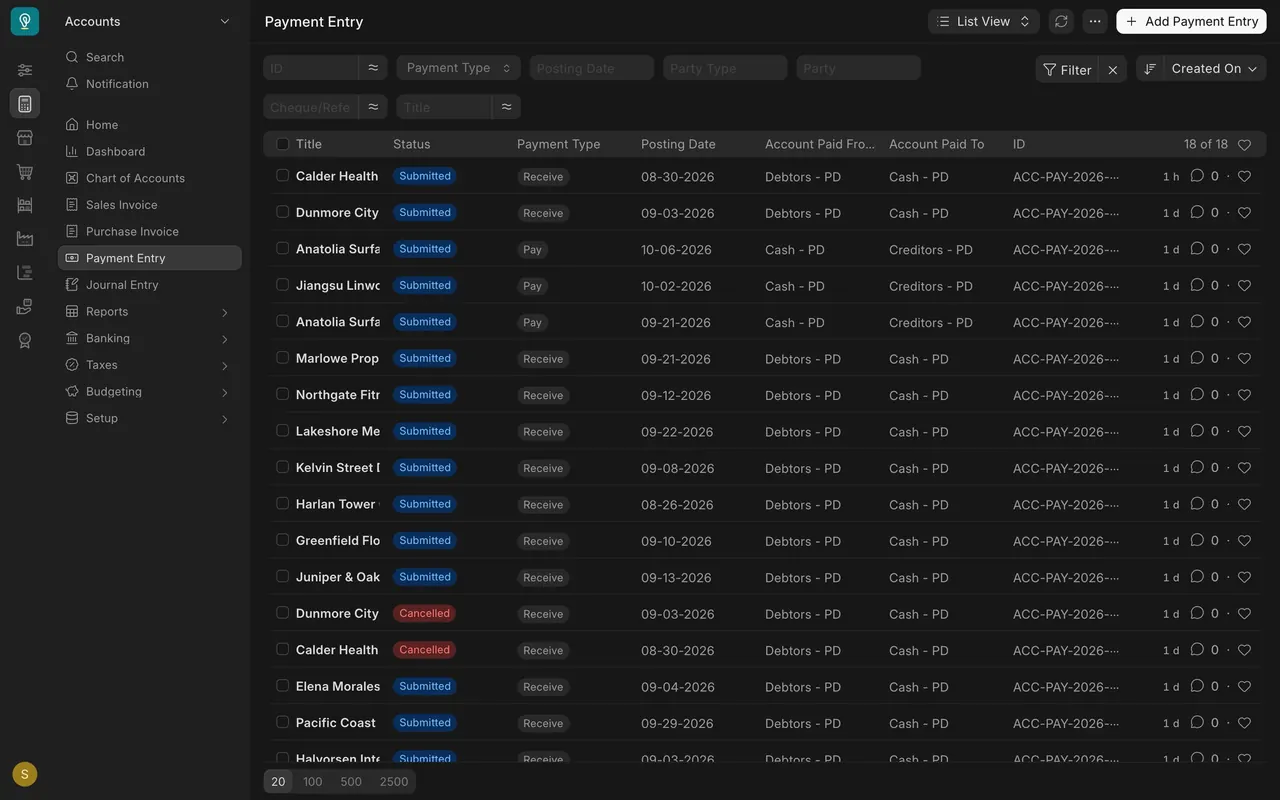The width and height of the screenshot is (1280, 800).
Task: Open the storefront module icon in left rail
Action: click(x=25, y=138)
